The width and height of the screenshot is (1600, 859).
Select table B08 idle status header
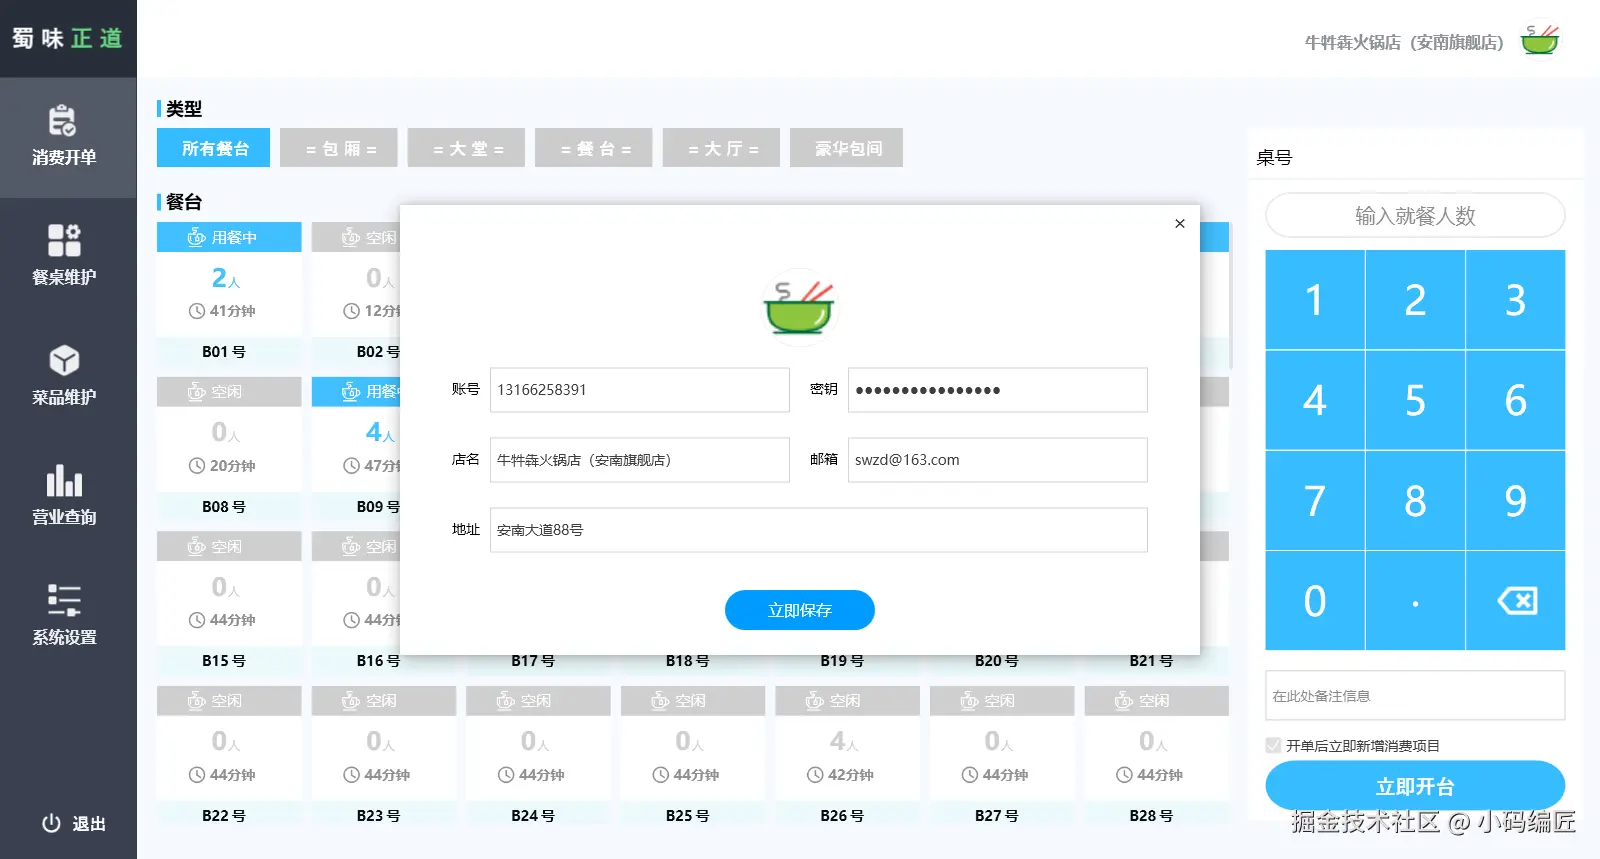(x=229, y=391)
